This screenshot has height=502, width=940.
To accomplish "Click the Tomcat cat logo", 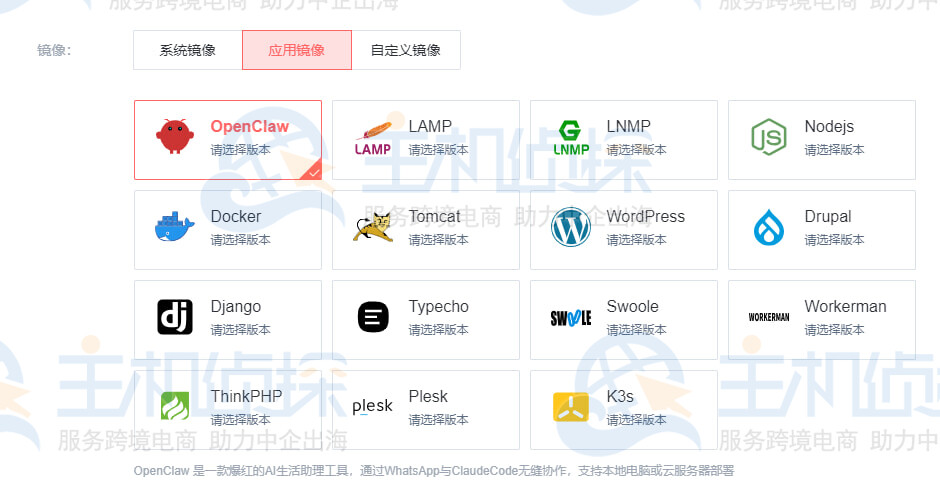I will [x=373, y=227].
